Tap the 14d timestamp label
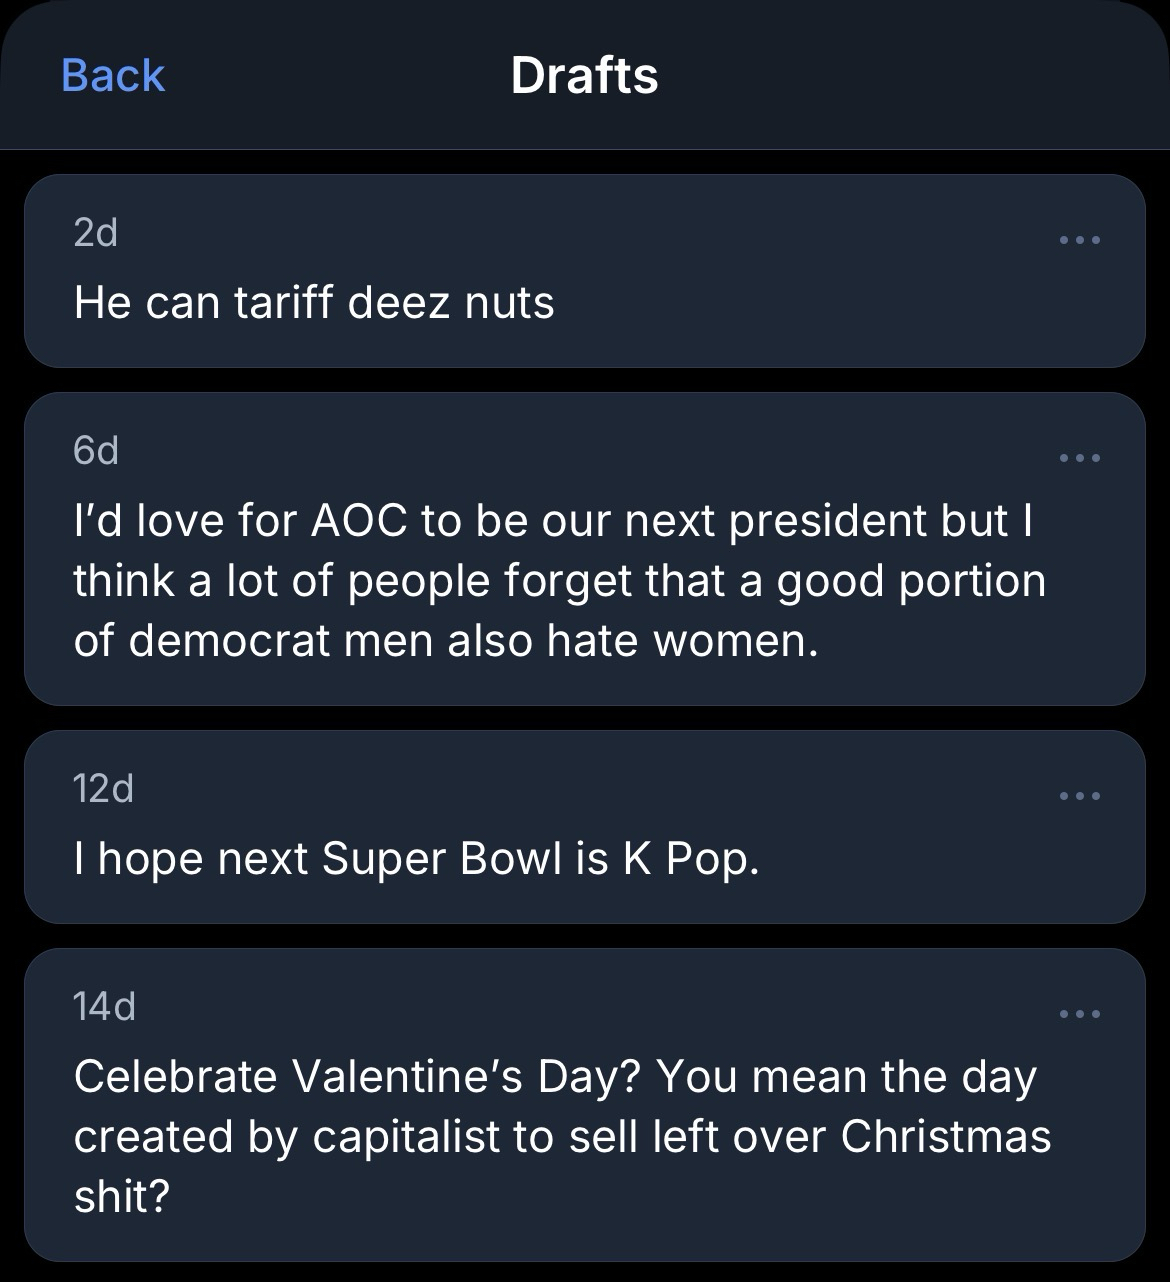Viewport: 1170px width, 1282px height. coord(104,1006)
